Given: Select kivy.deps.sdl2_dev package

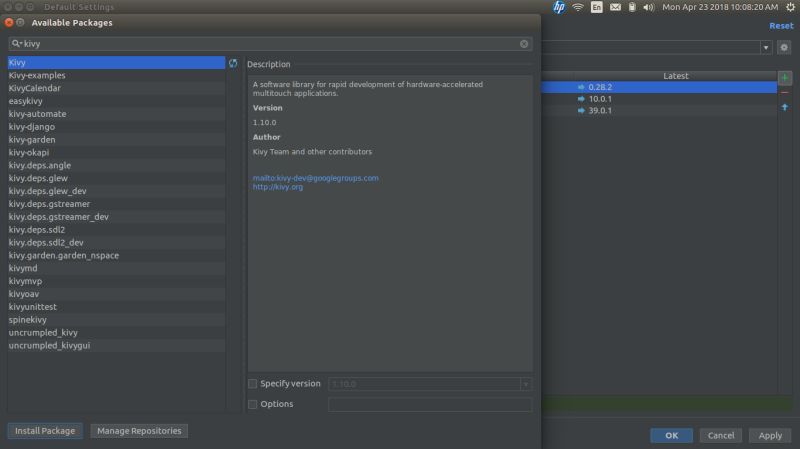Looking at the screenshot, I should coord(116,242).
